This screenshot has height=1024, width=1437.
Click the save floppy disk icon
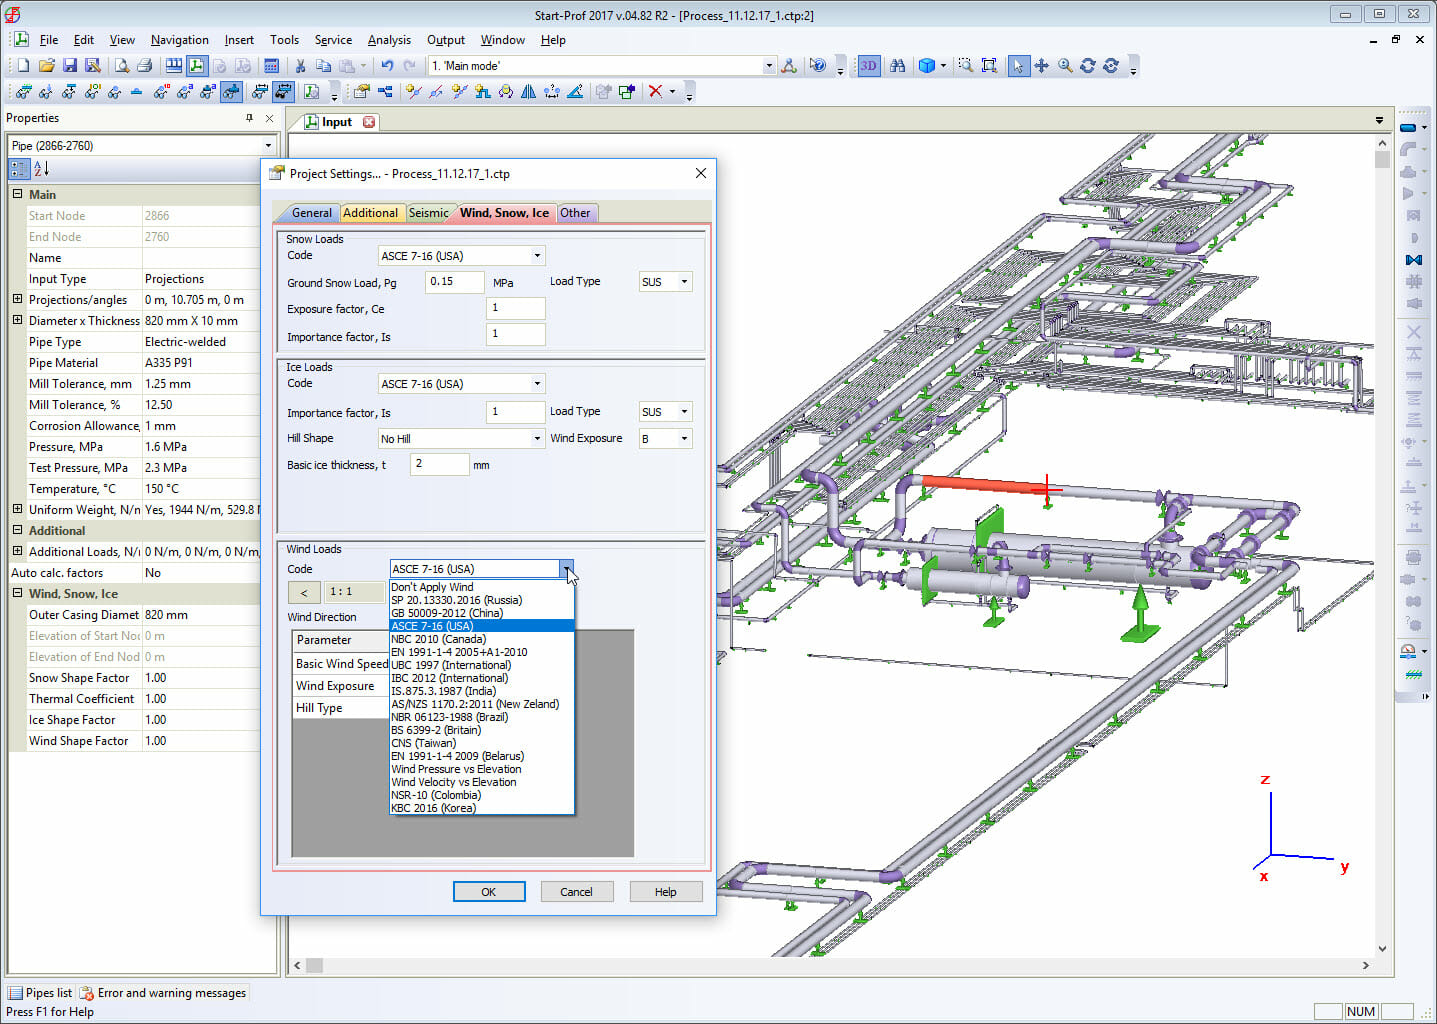[x=70, y=66]
